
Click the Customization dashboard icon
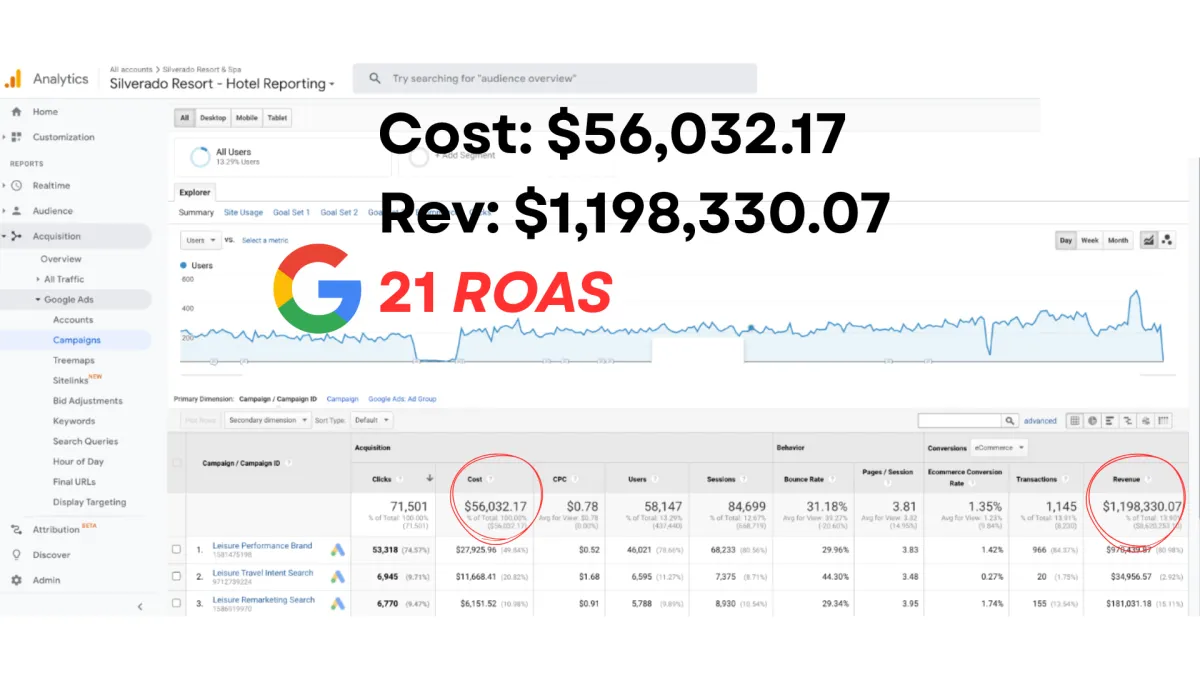[16, 137]
